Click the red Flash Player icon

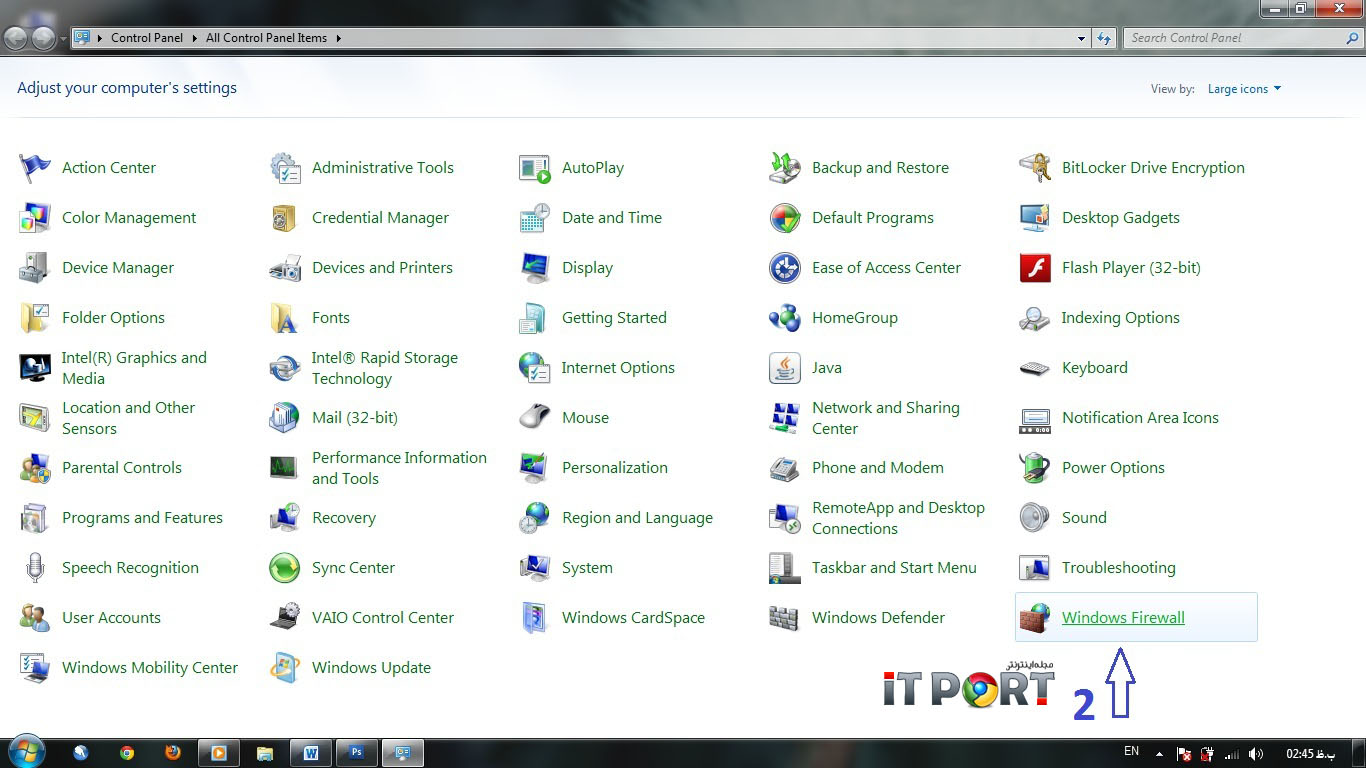point(1035,268)
